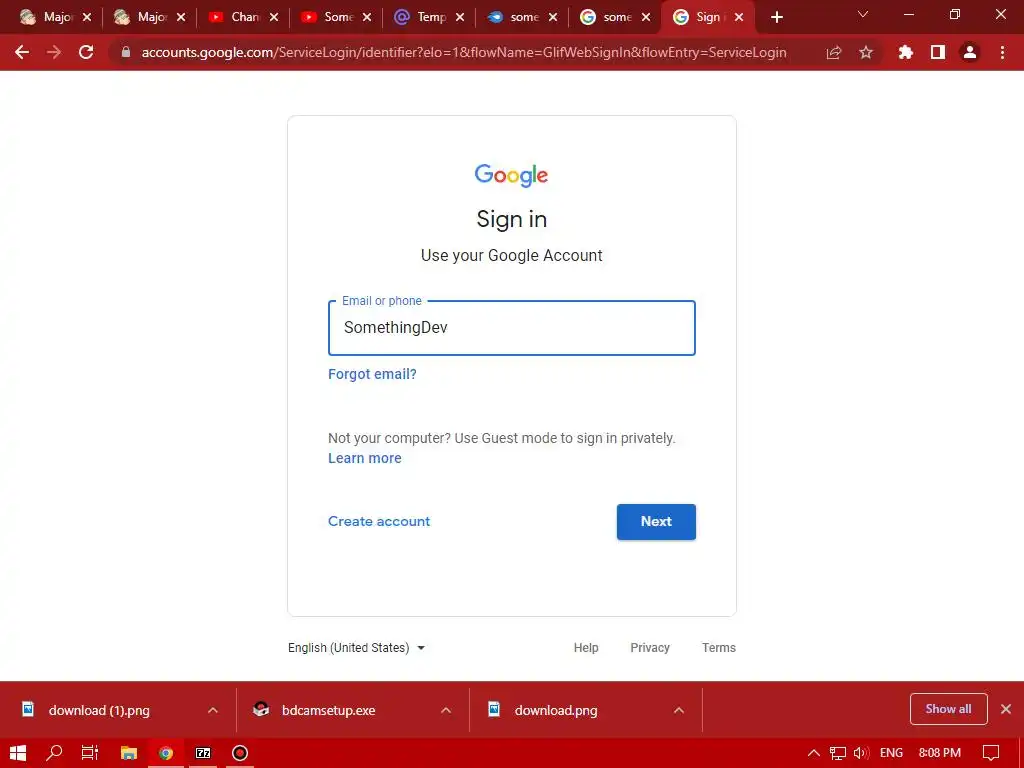Screen dimensions: 1024x768
Task: Open the Windows notification center
Action: point(991,753)
